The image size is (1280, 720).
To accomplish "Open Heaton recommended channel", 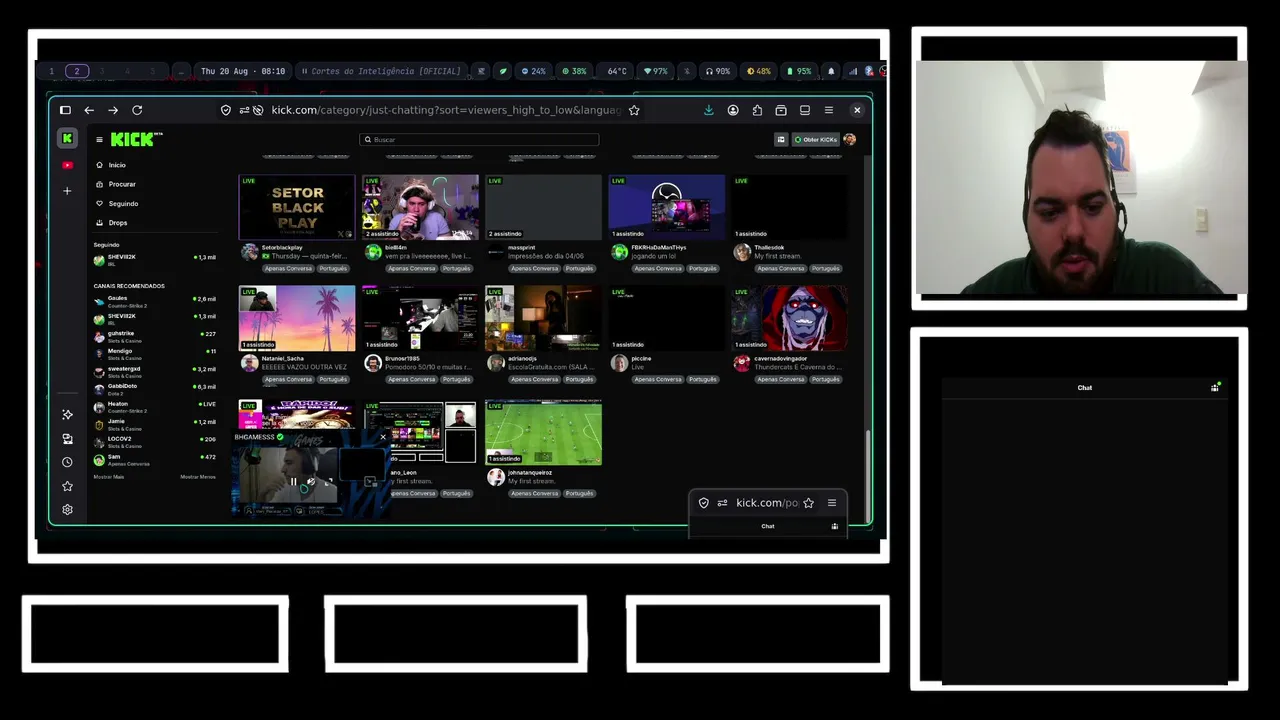I will click(x=155, y=406).
